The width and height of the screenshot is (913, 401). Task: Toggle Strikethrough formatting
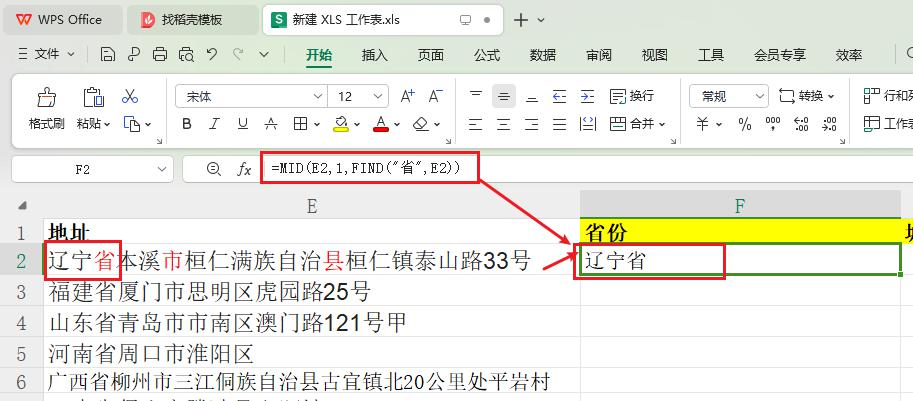271,124
